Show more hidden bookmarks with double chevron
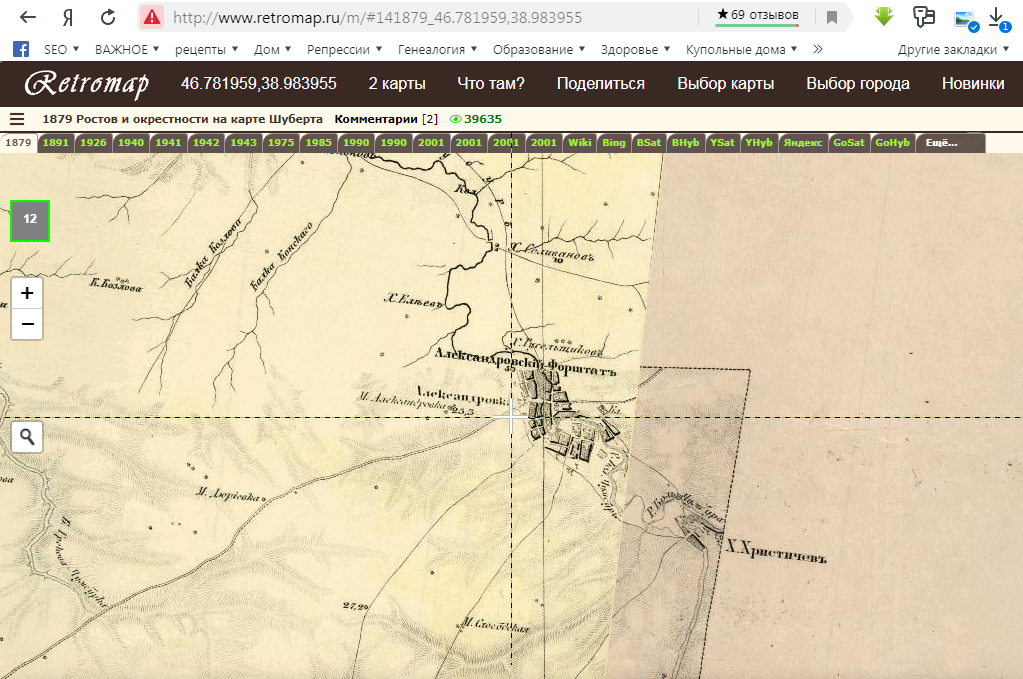 click(817, 49)
